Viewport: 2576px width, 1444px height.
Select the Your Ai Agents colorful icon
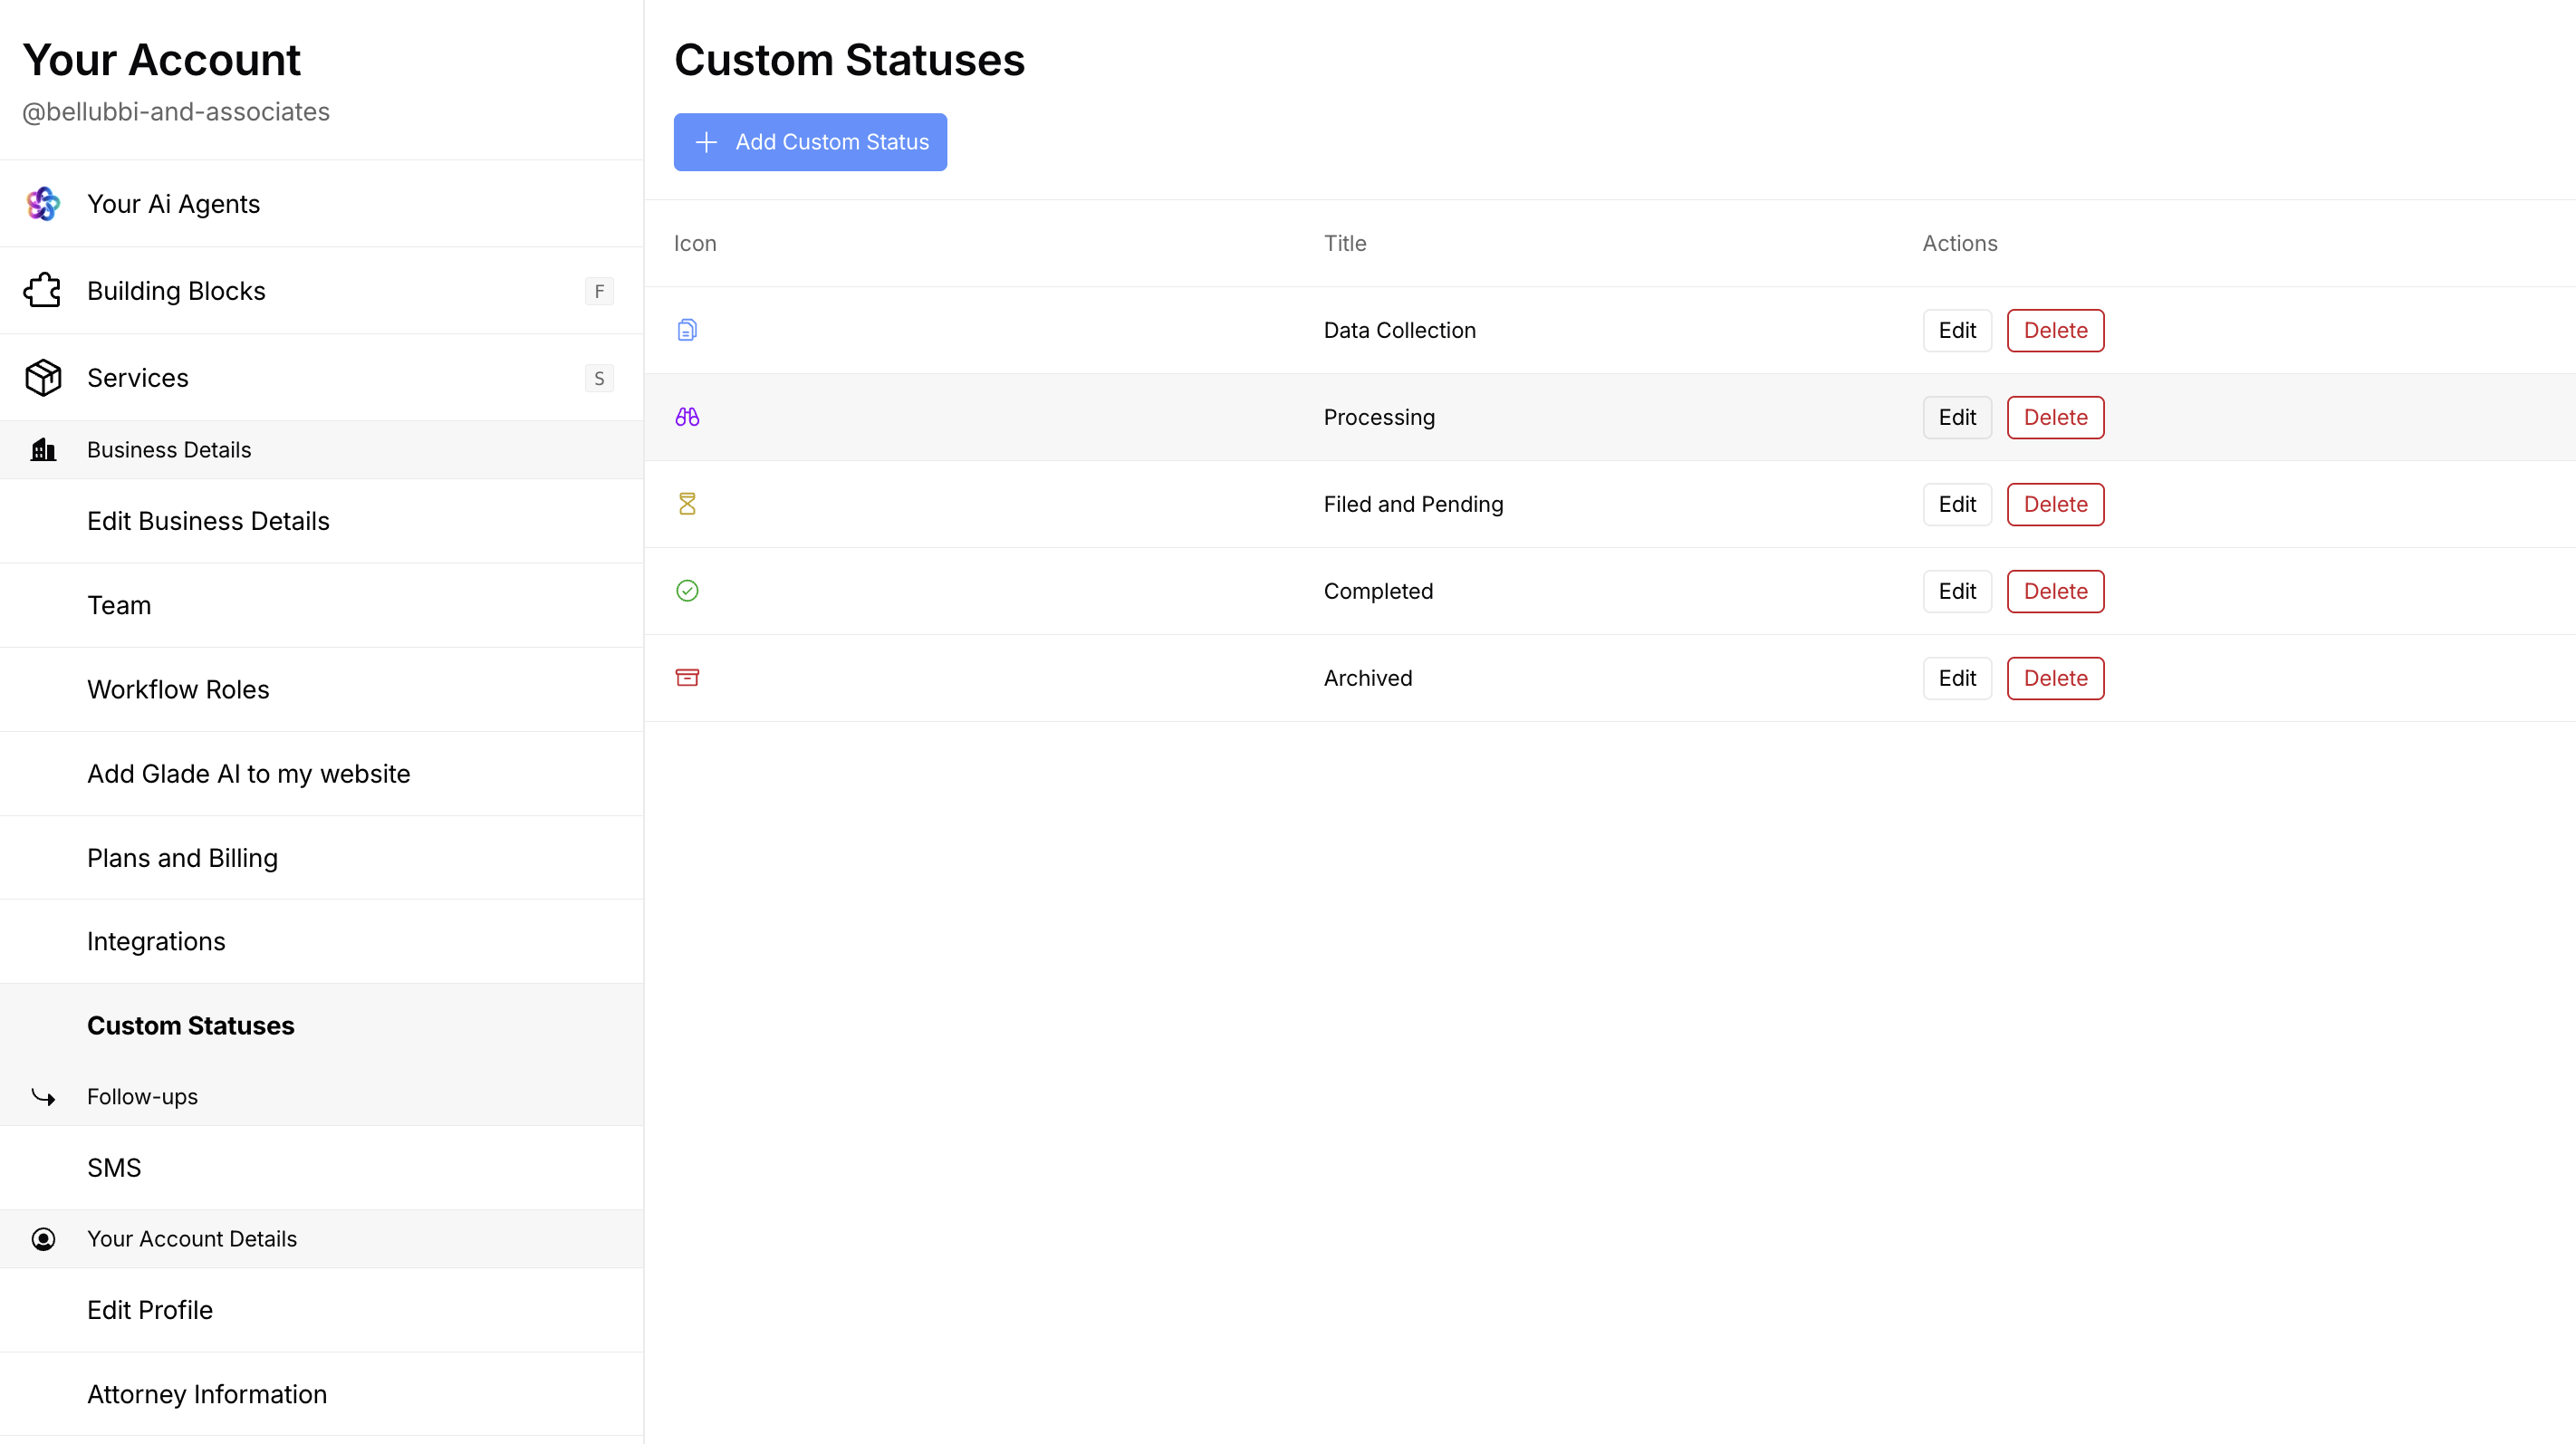point(43,203)
